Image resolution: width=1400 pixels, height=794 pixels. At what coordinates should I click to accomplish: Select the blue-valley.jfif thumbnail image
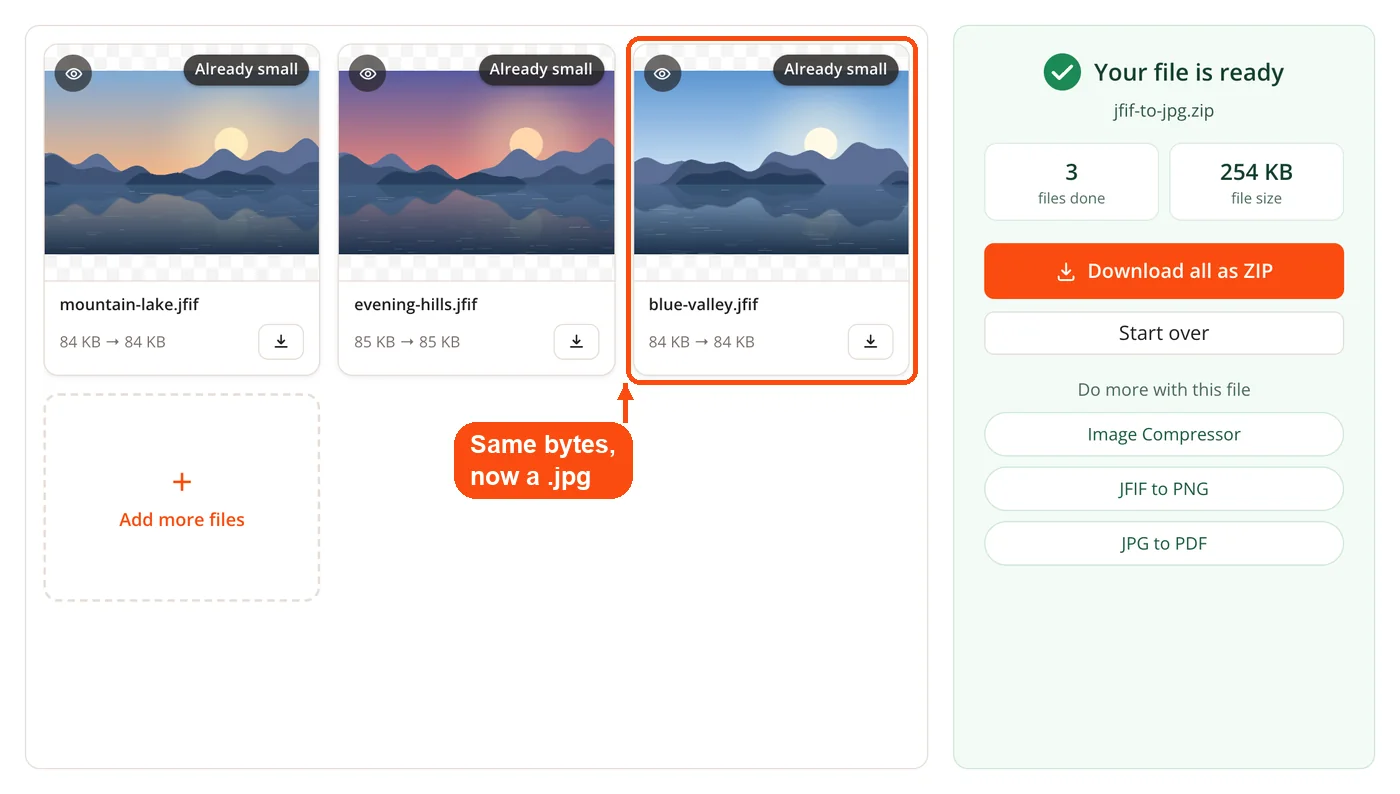pos(771,163)
